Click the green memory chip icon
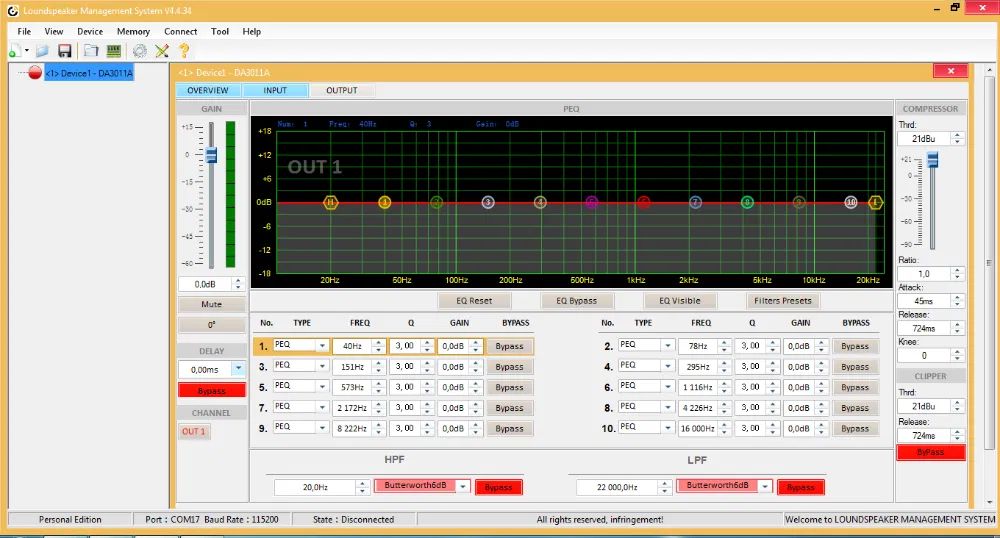 coord(114,51)
